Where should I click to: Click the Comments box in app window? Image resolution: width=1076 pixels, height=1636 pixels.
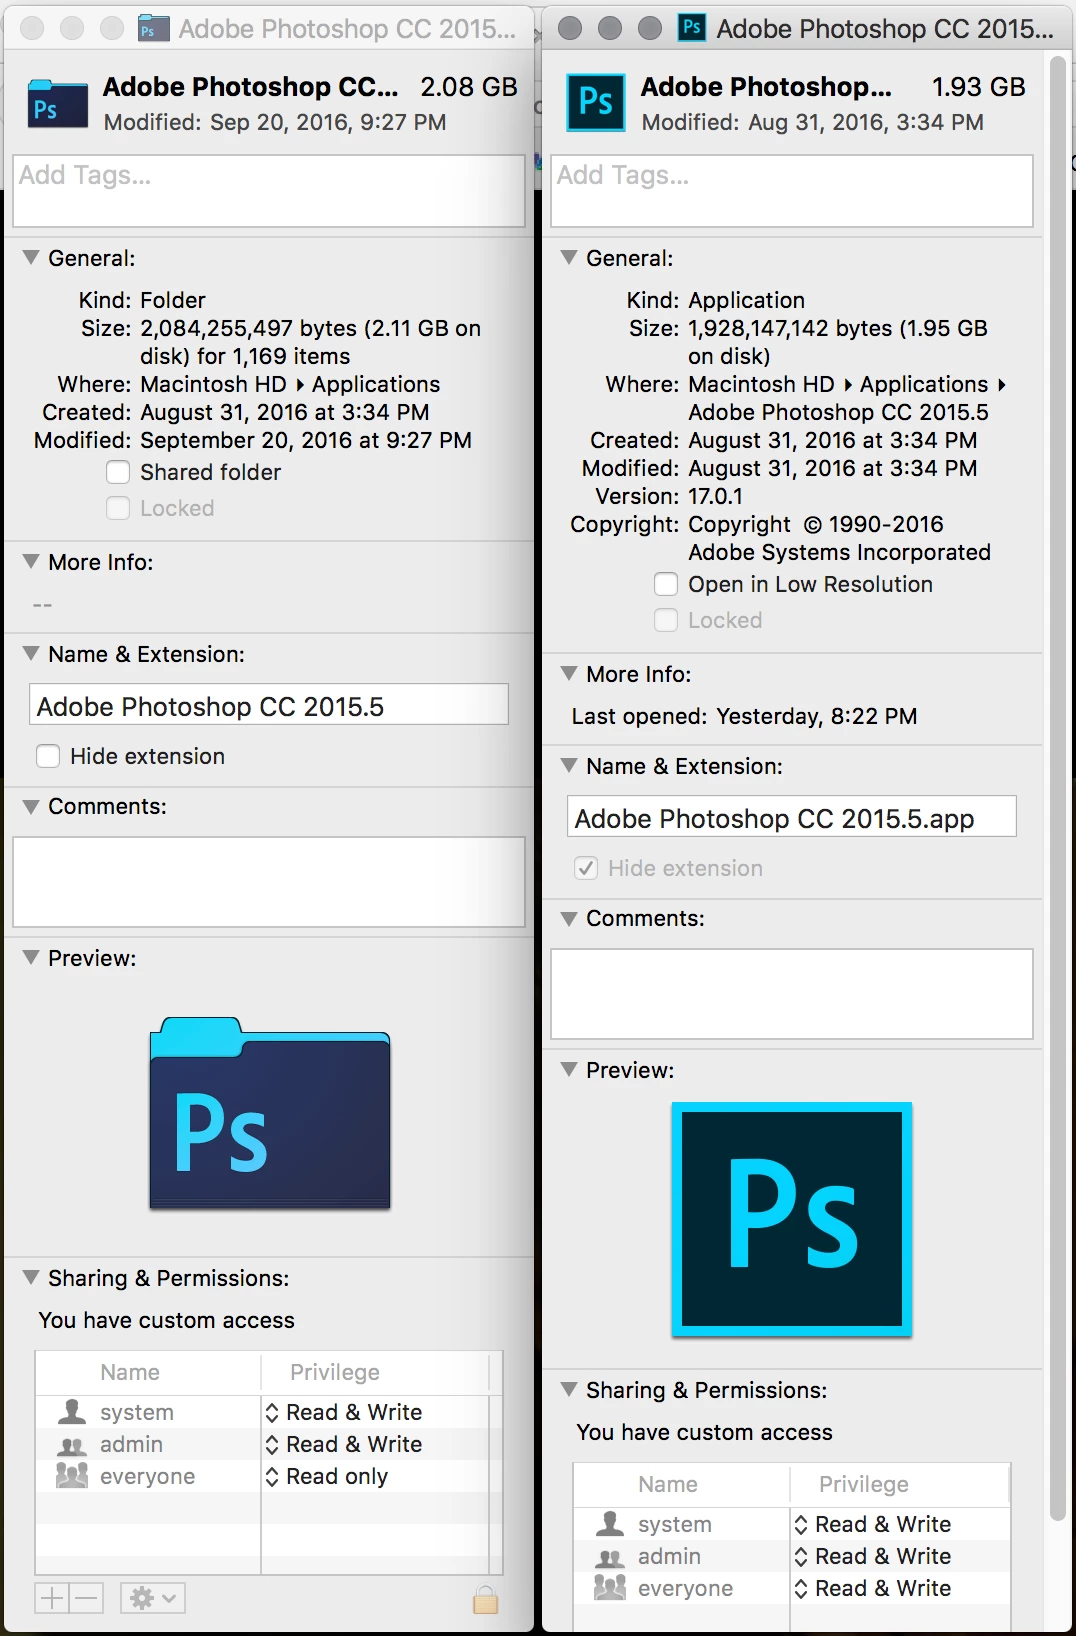(792, 994)
